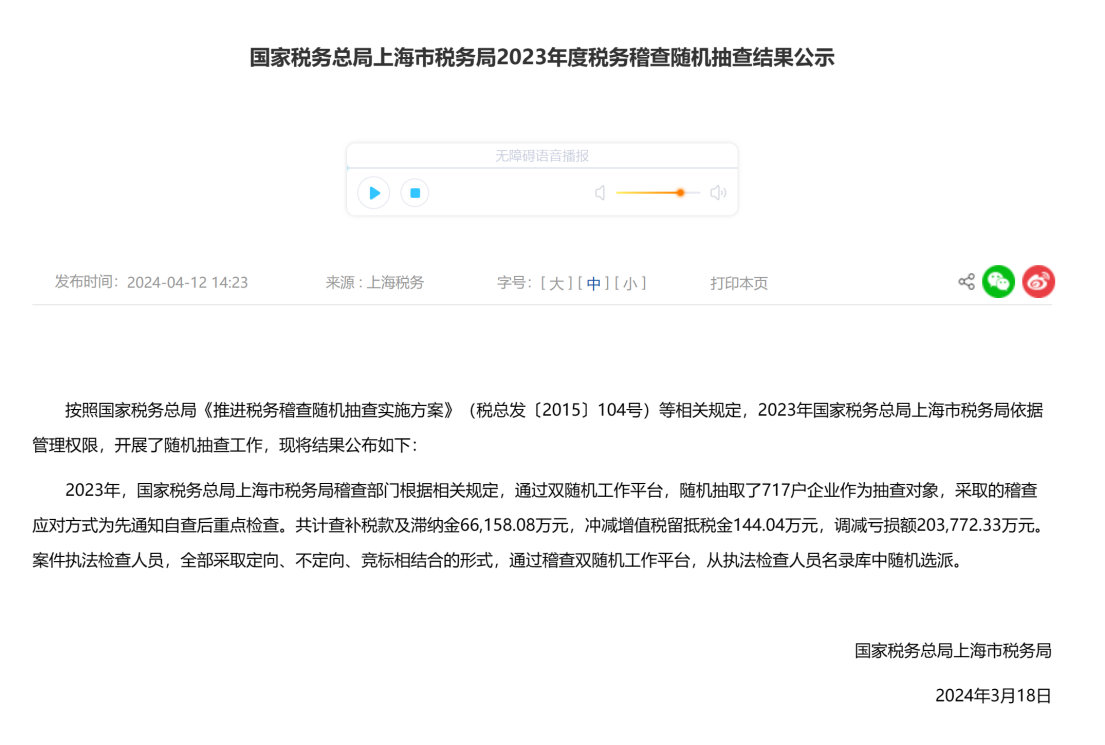Open the share icon

966,282
